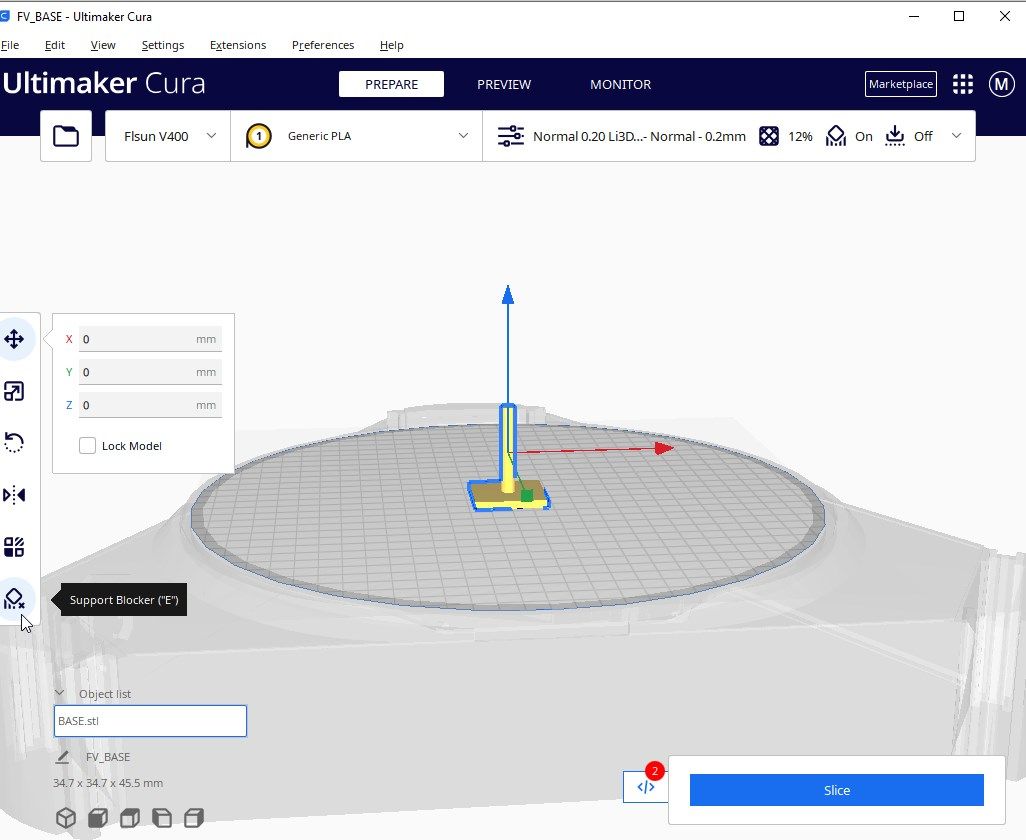Click the Z position input field
1026x840 pixels.
(150, 405)
